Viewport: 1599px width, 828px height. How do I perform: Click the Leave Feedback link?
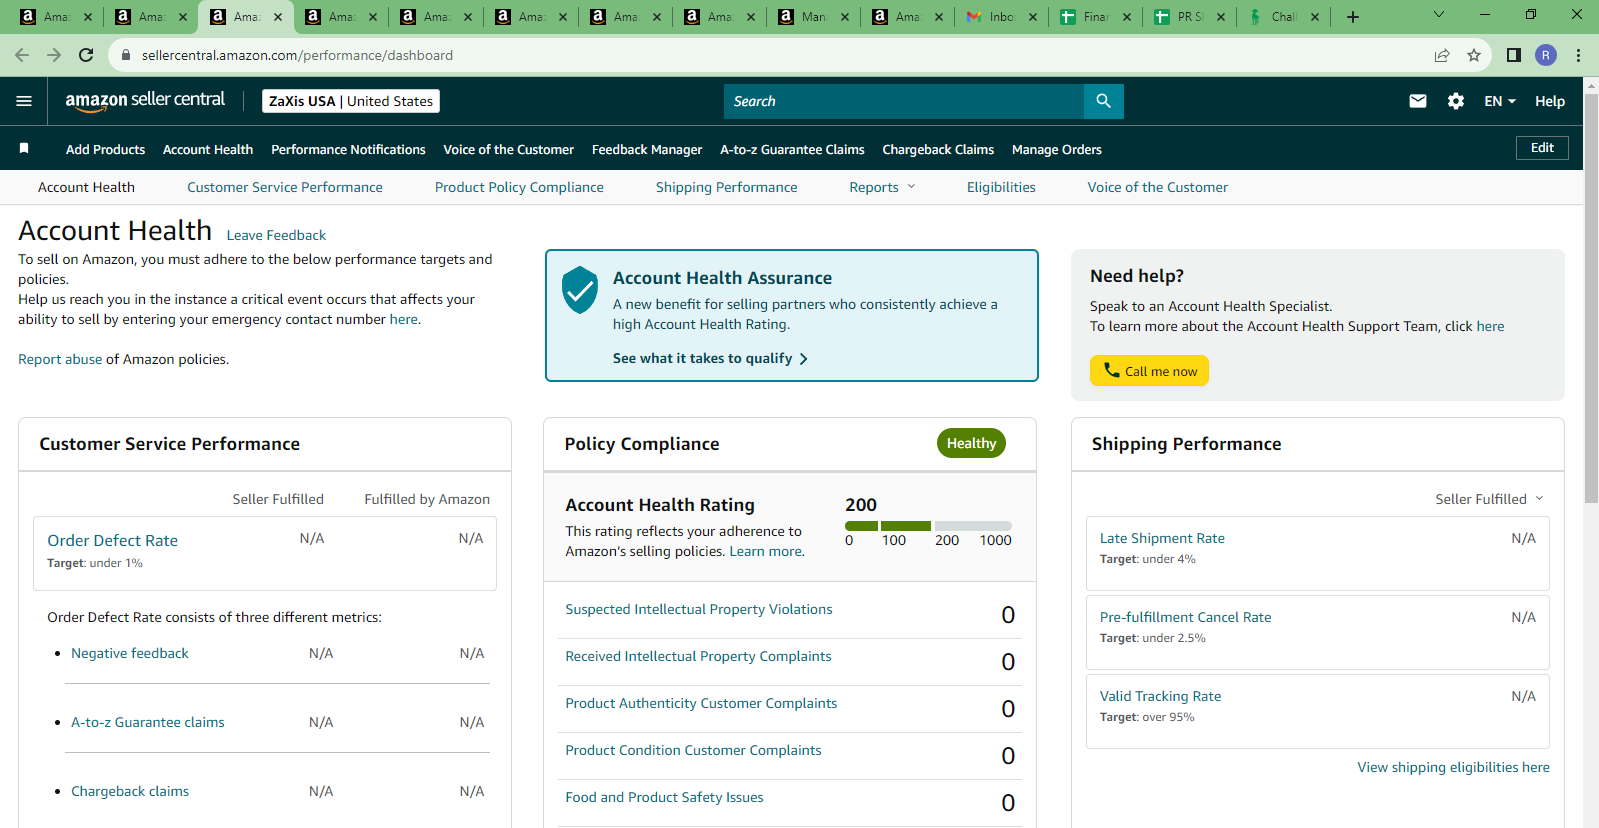[276, 235]
